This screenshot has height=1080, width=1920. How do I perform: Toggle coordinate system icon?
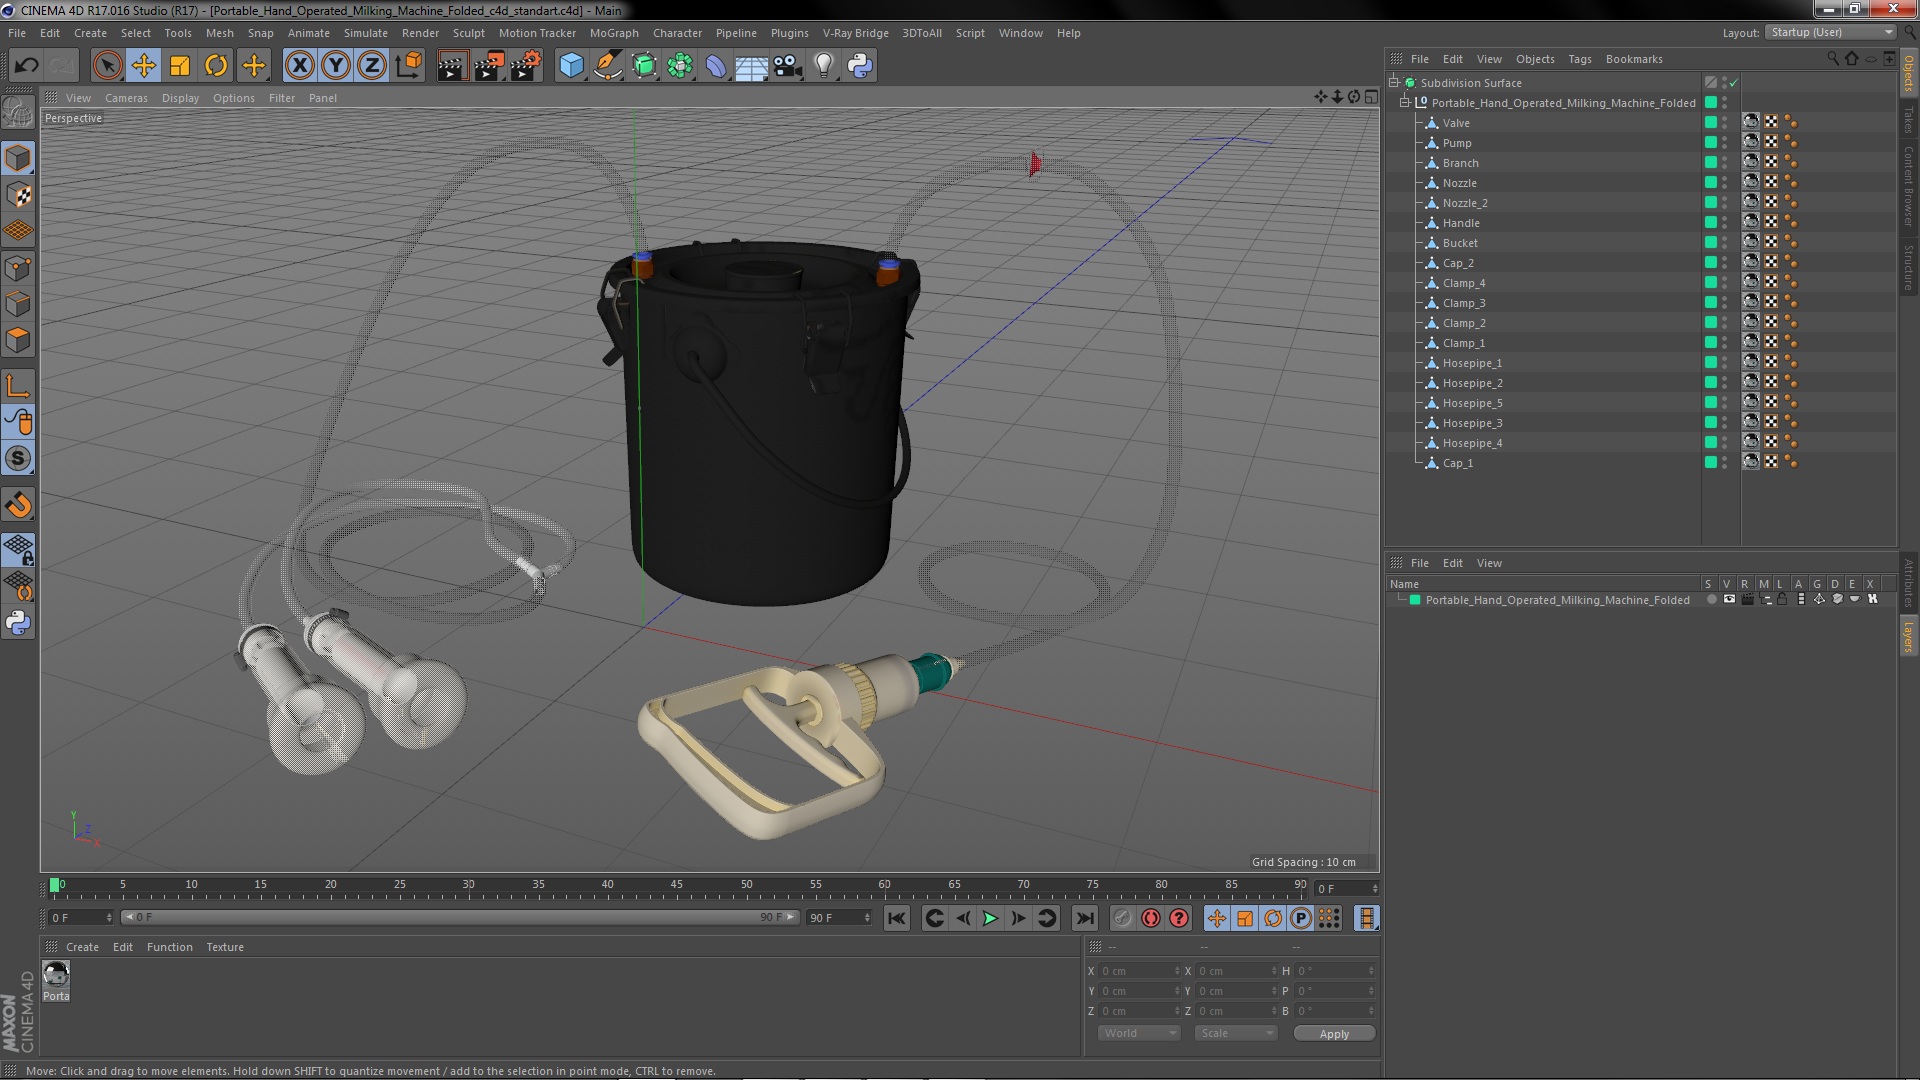pyautogui.click(x=409, y=66)
